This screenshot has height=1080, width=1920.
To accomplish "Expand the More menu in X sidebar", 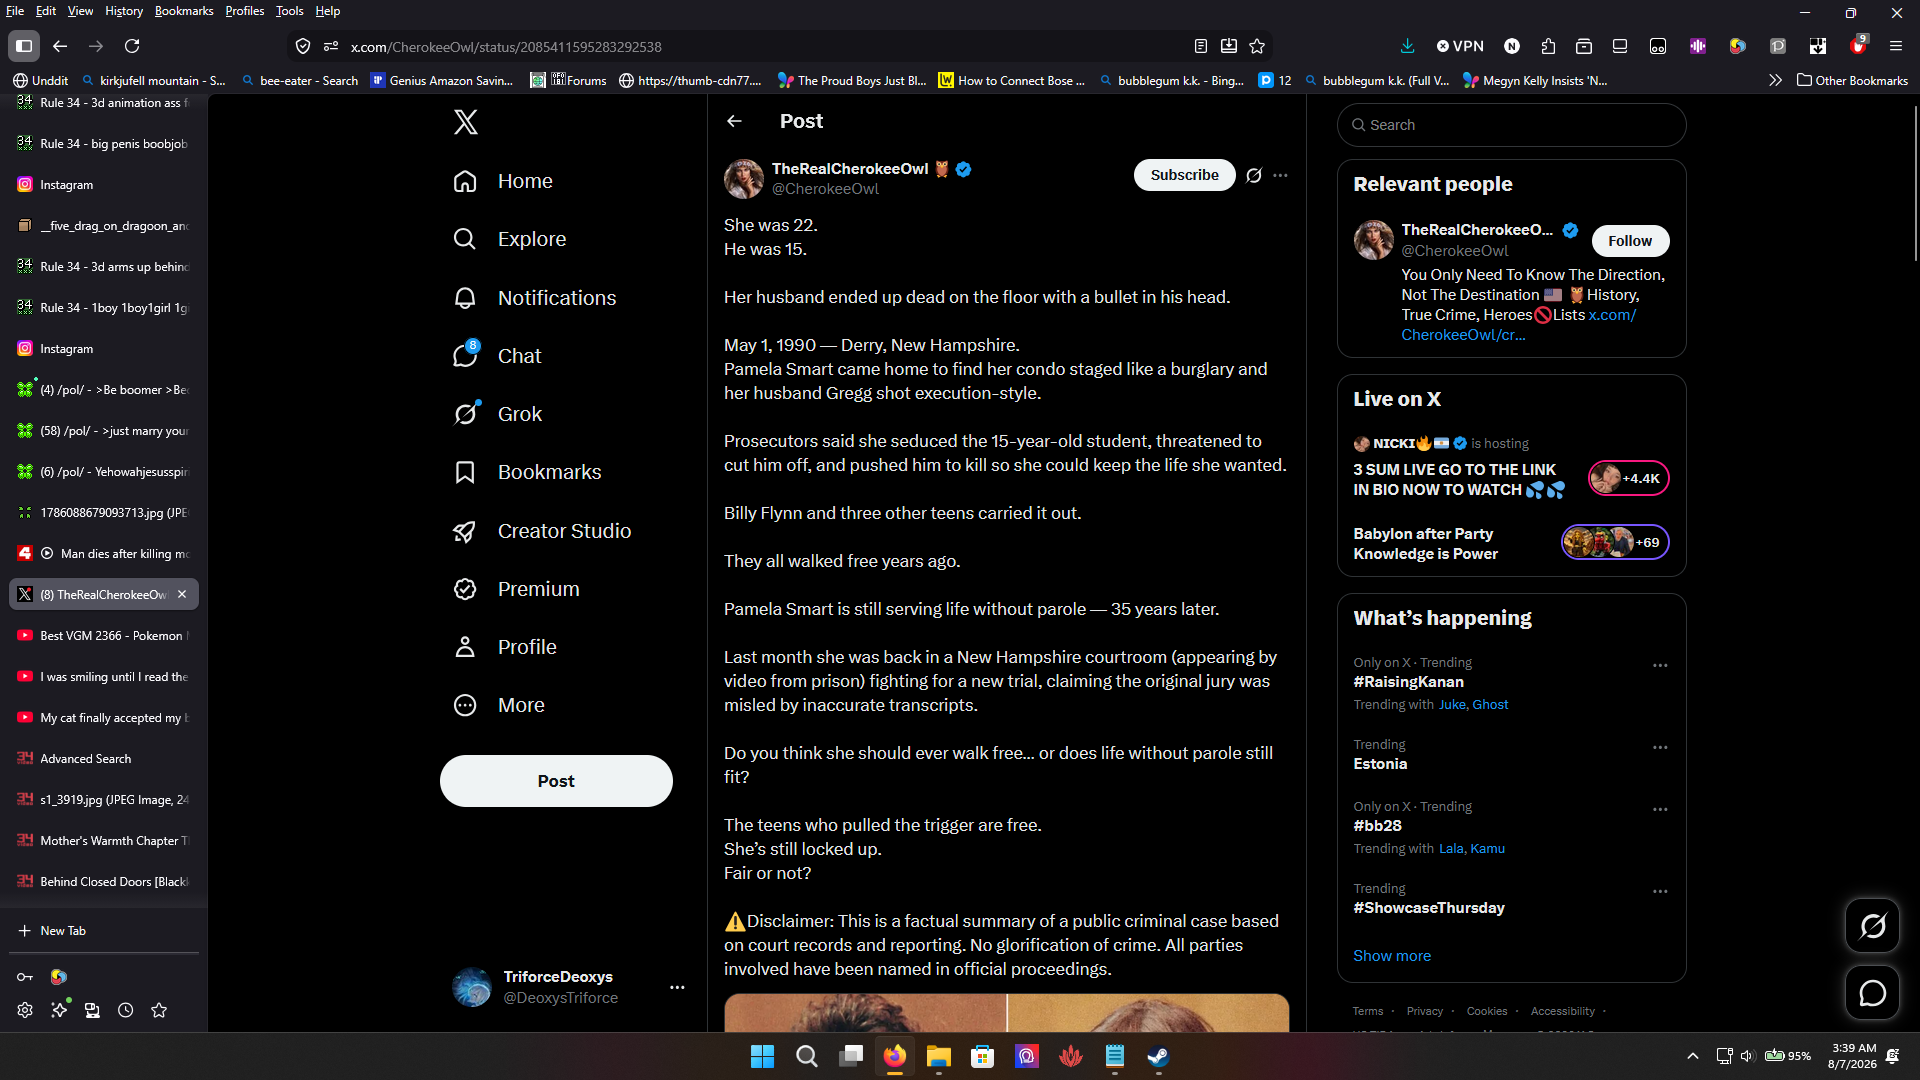I will coord(499,705).
